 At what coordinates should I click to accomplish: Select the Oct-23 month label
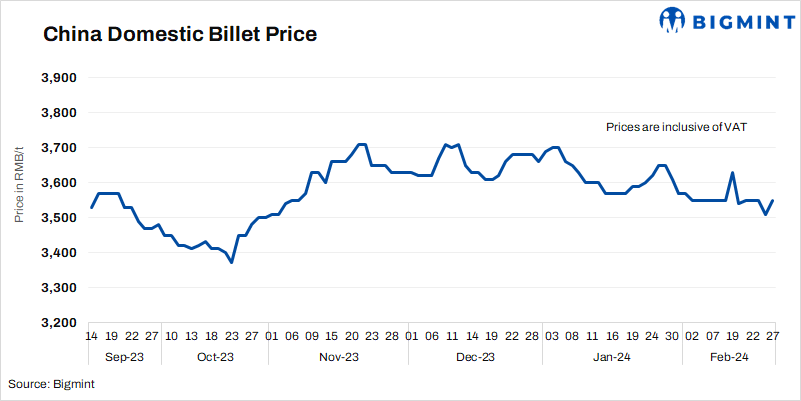(x=215, y=357)
